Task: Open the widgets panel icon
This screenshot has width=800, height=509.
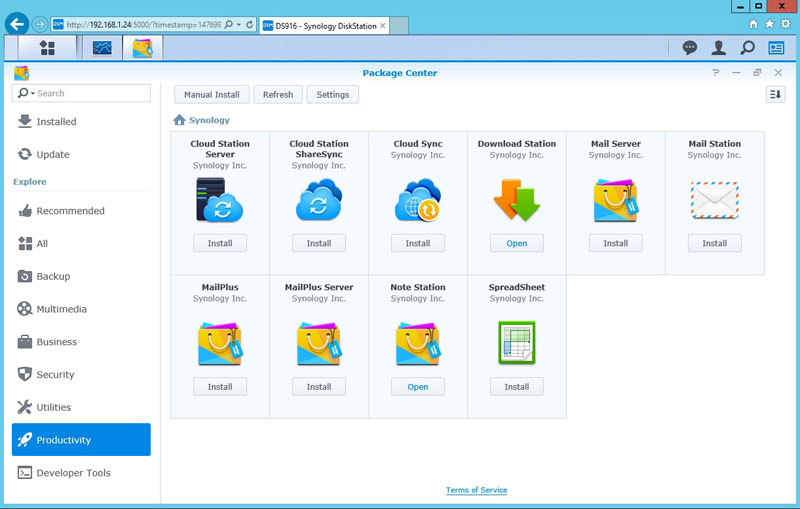Action: [776, 48]
